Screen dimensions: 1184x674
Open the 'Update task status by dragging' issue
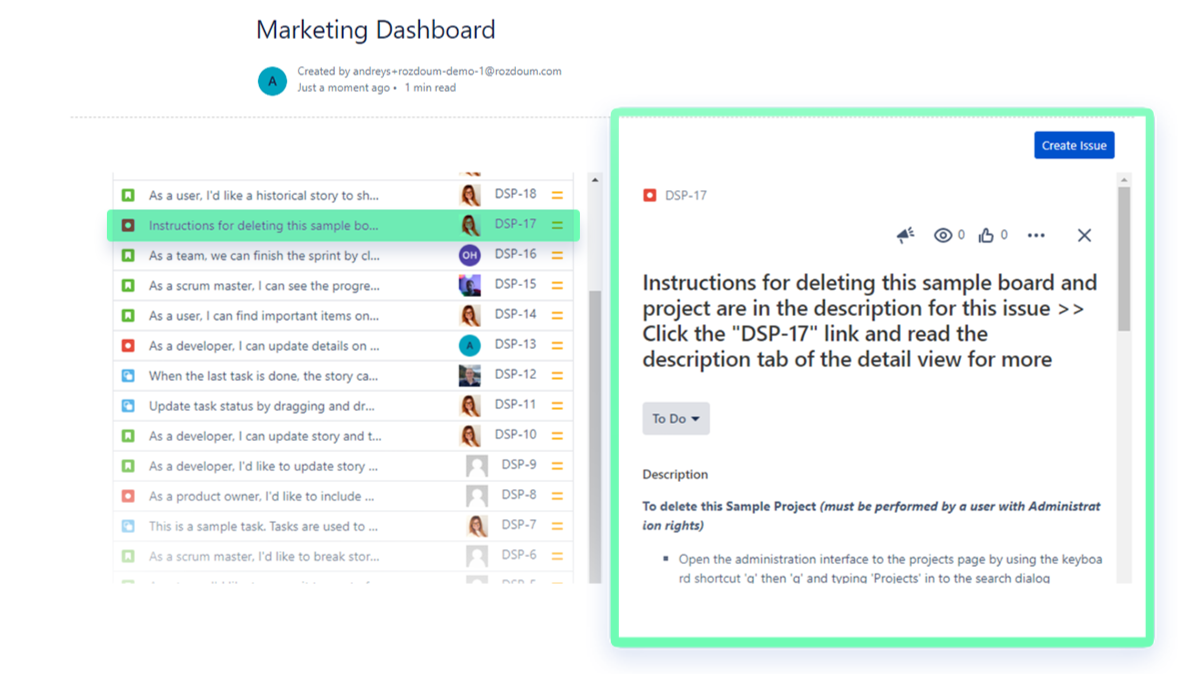(x=264, y=406)
